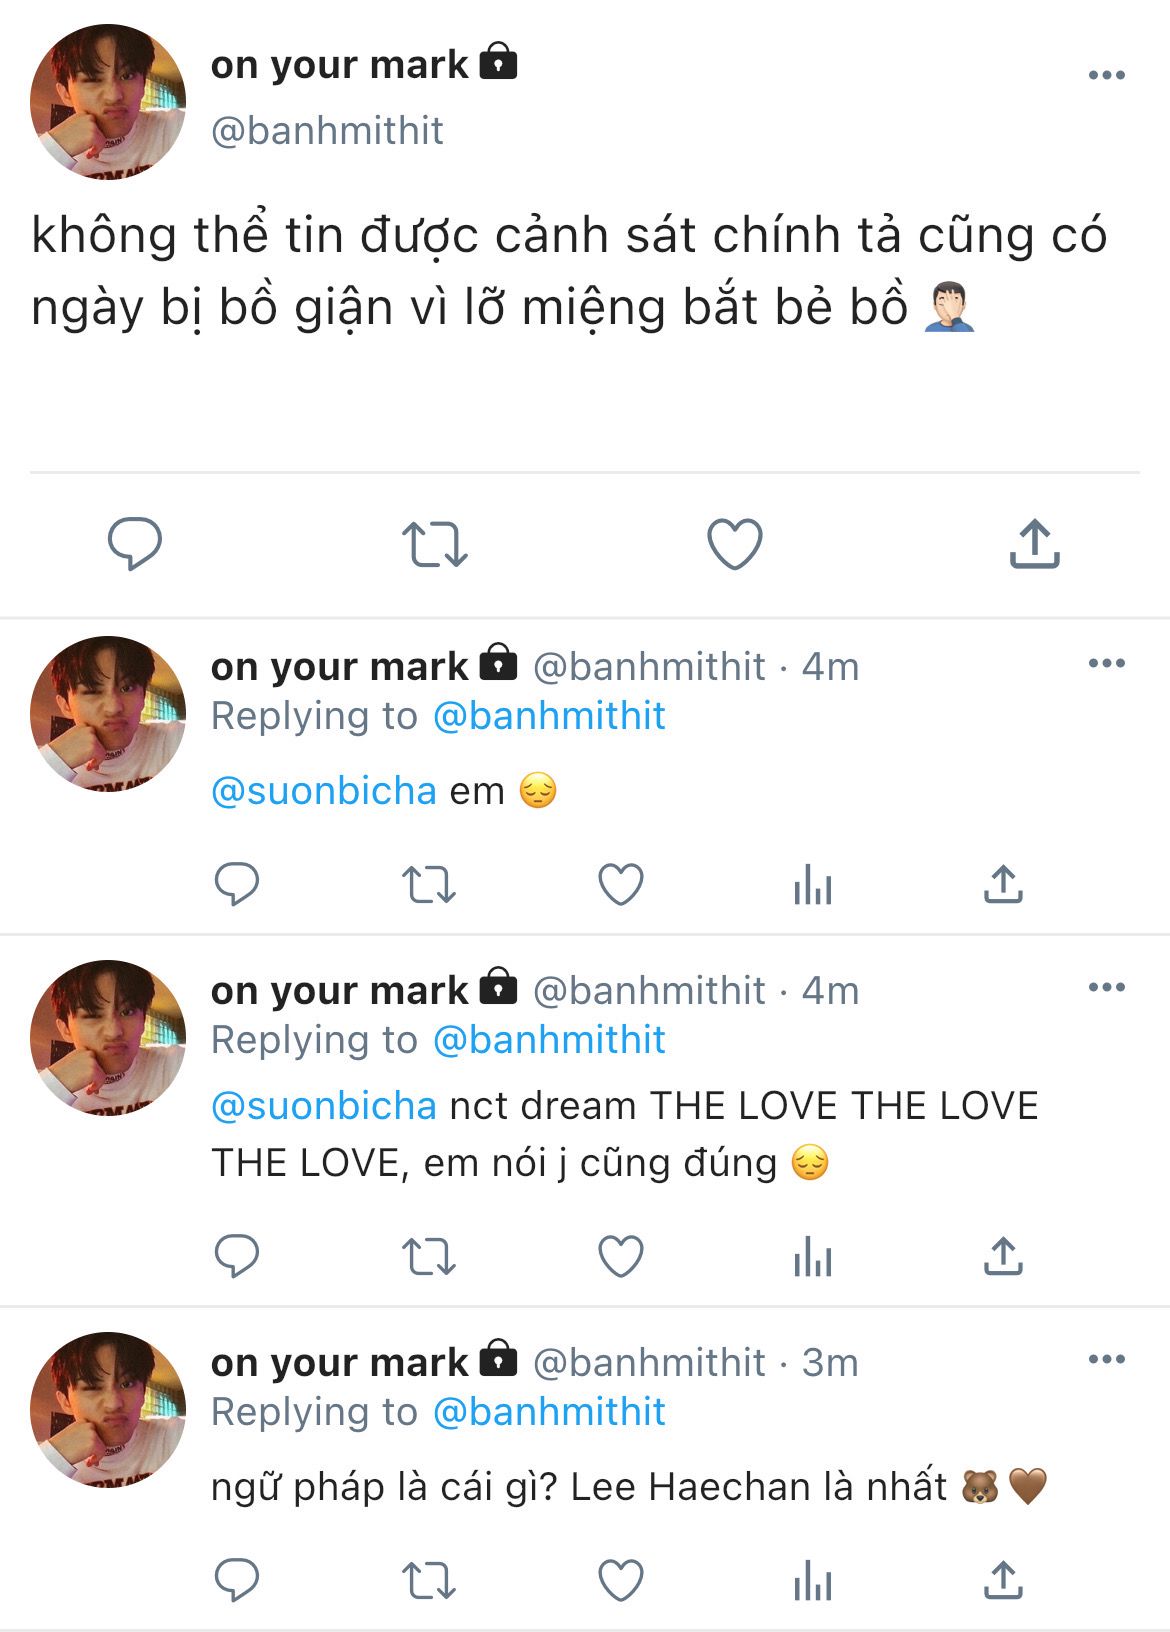The height and width of the screenshot is (1632, 1170).
Task: Open profile picture of main tweet author
Action: tap(108, 102)
